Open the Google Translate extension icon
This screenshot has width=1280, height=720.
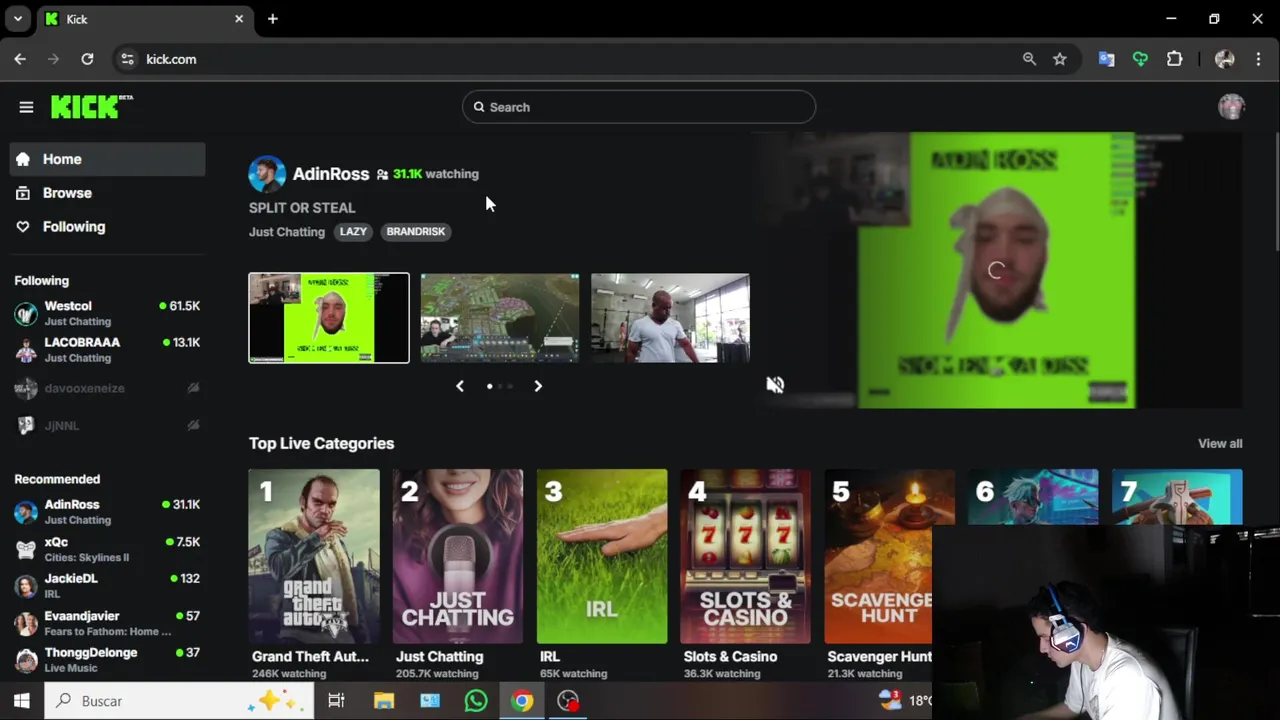(x=1106, y=59)
